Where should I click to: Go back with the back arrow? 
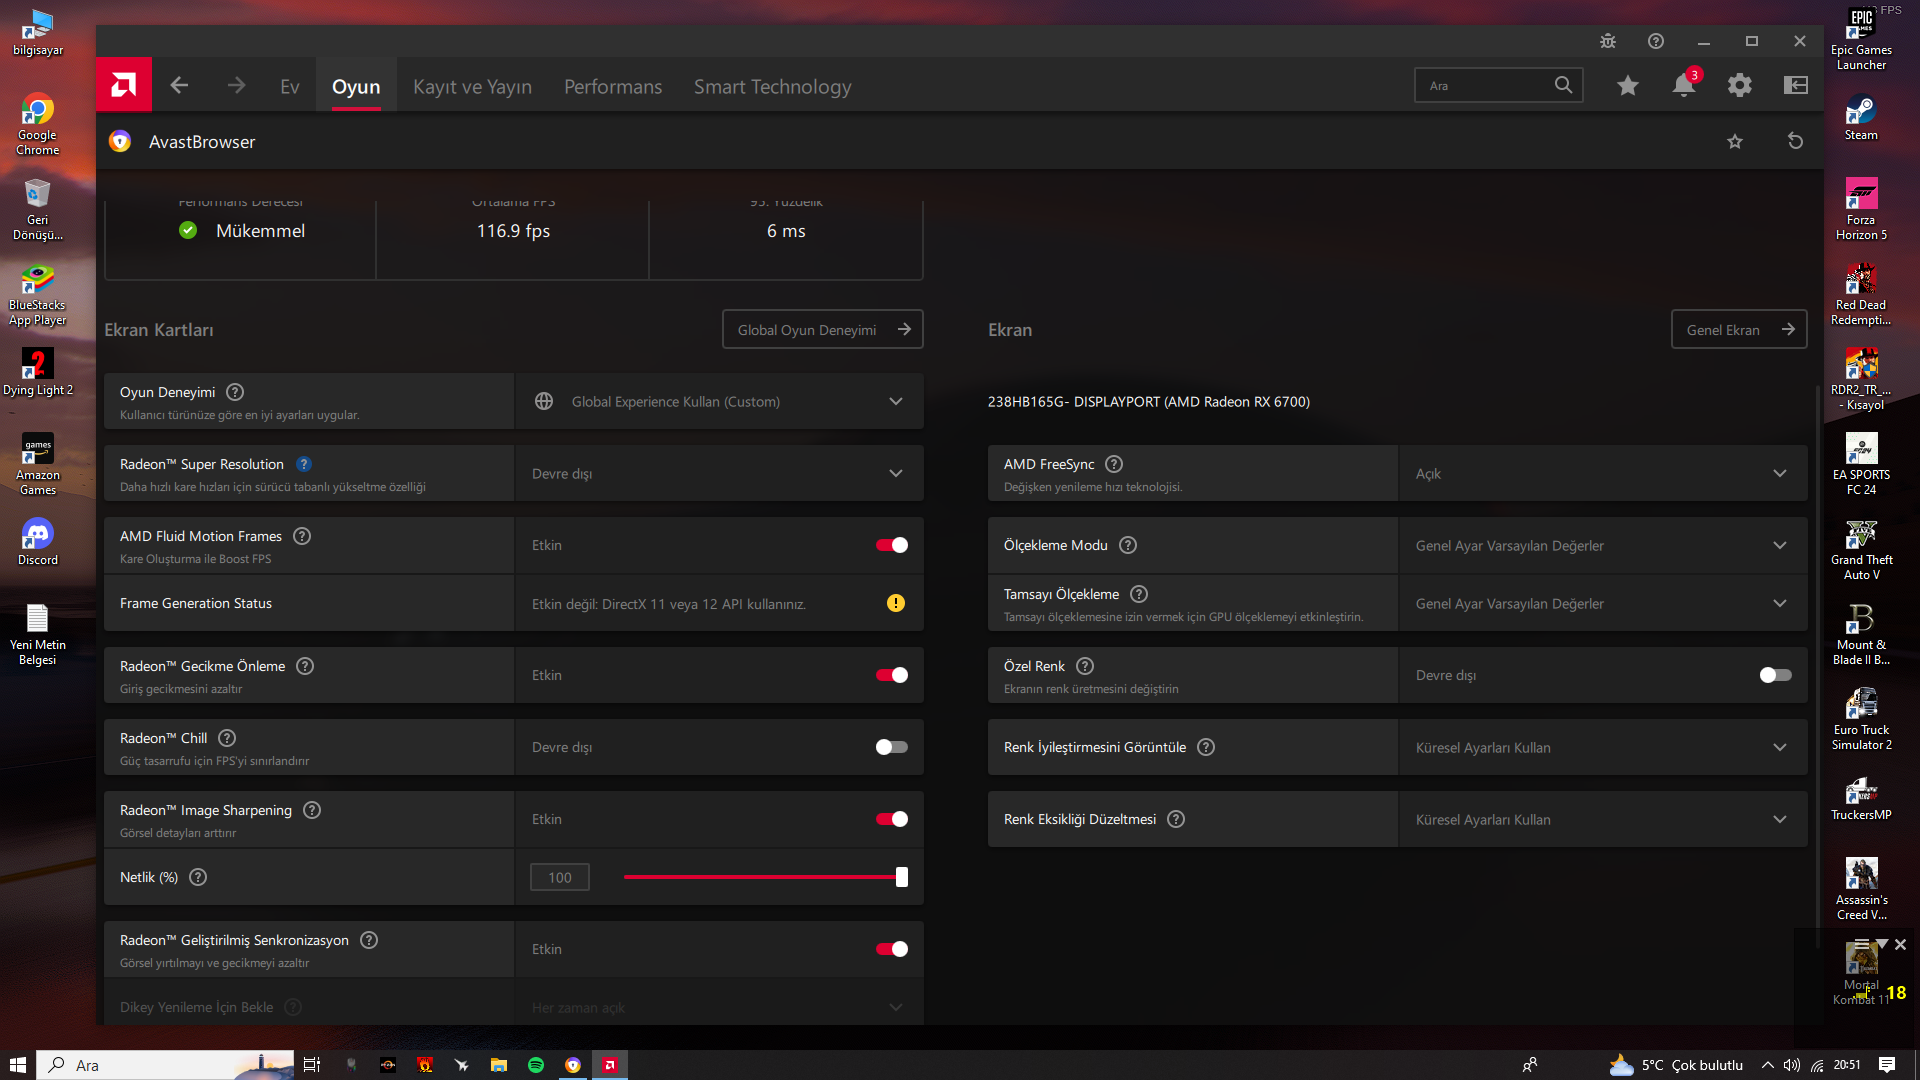pyautogui.click(x=180, y=86)
